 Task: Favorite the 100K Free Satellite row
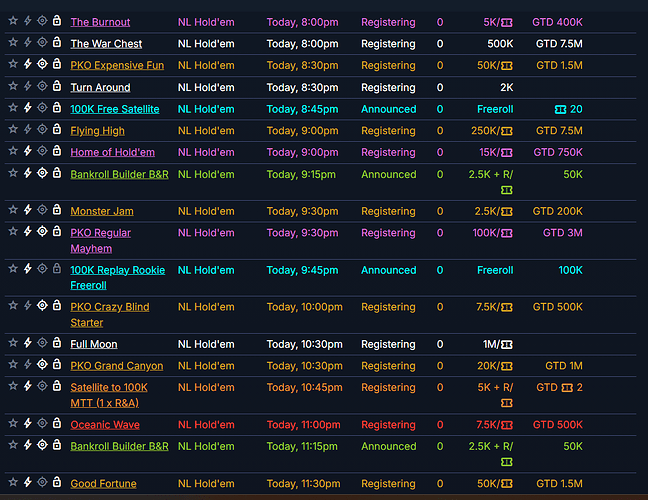[x=13, y=108]
